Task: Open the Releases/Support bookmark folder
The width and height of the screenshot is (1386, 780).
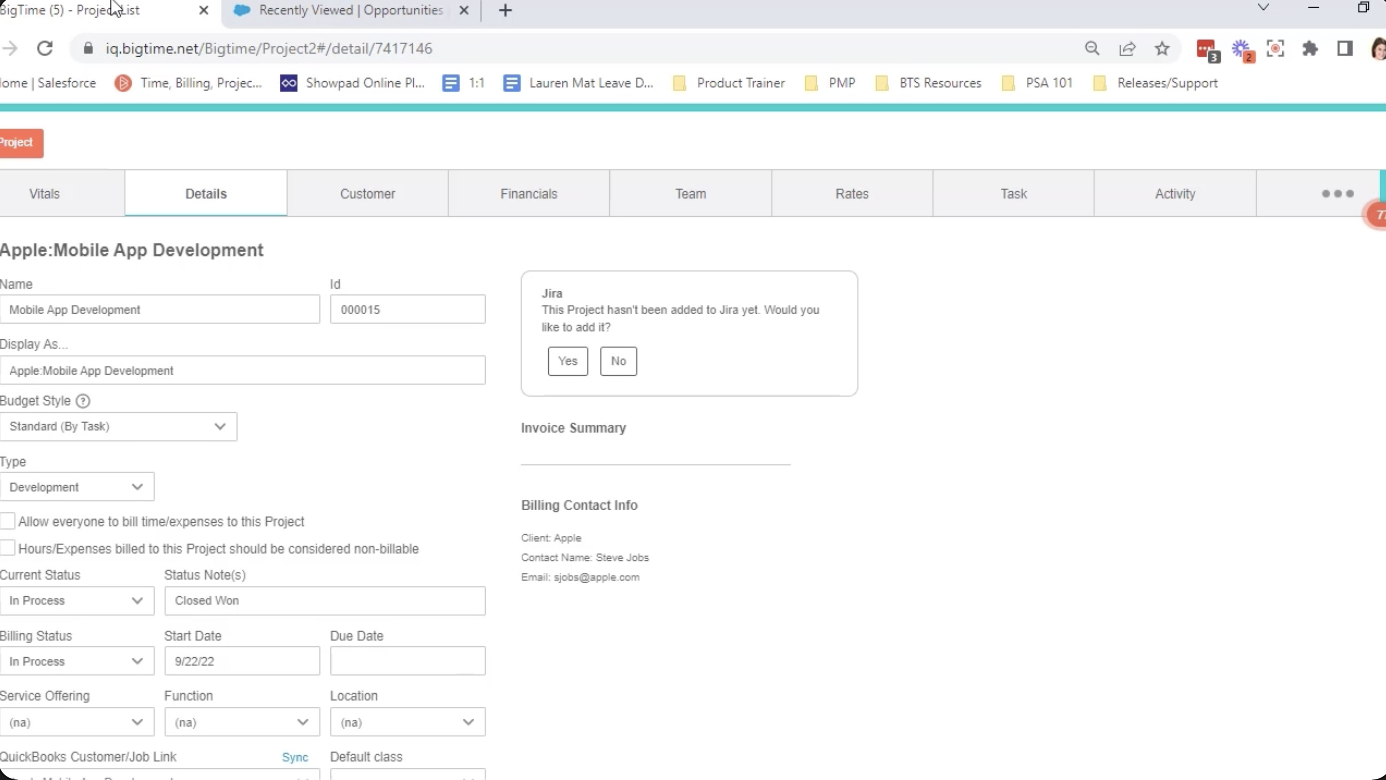Action: tap(1155, 83)
